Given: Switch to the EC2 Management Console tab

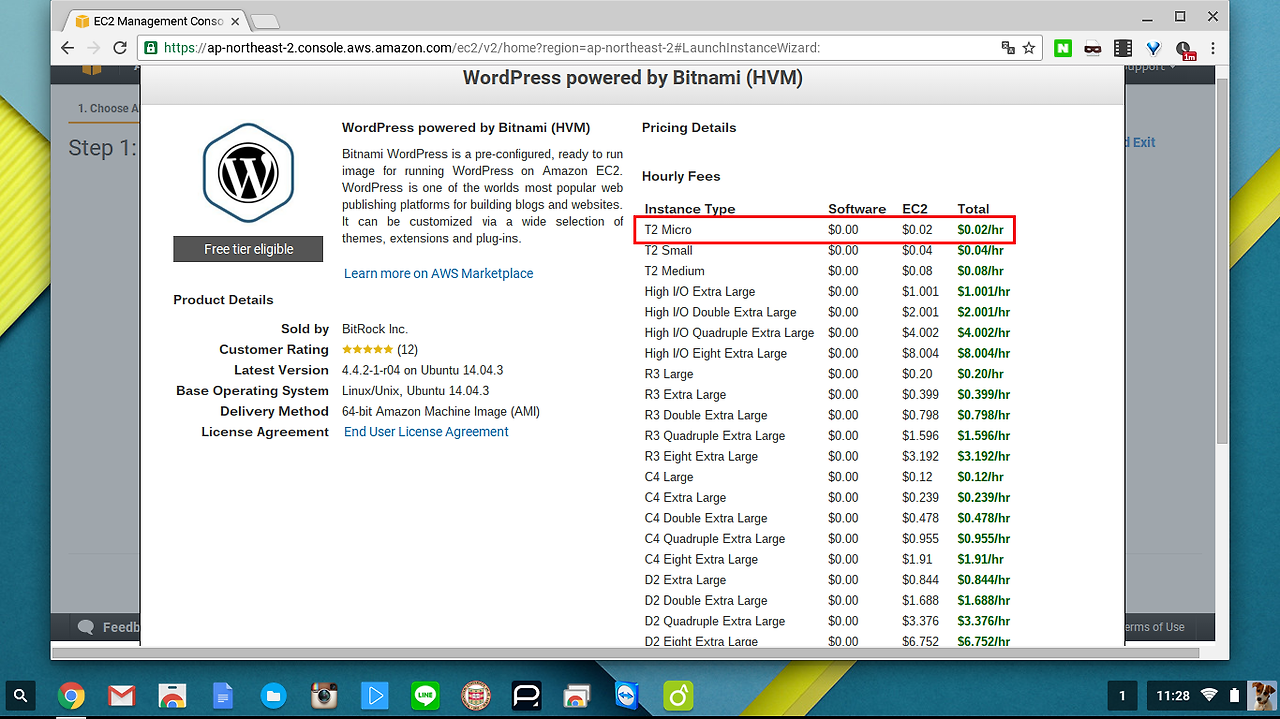Looking at the screenshot, I should (x=155, y=20).
